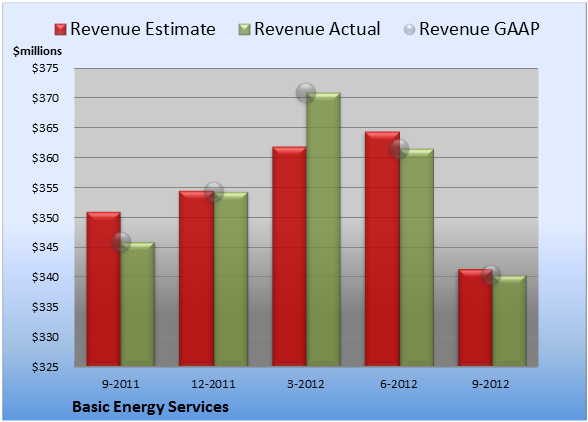Click the GAAP marker sphere for 9-2011
The width and height of the screenshot is (588, 422).
point(121,242)
